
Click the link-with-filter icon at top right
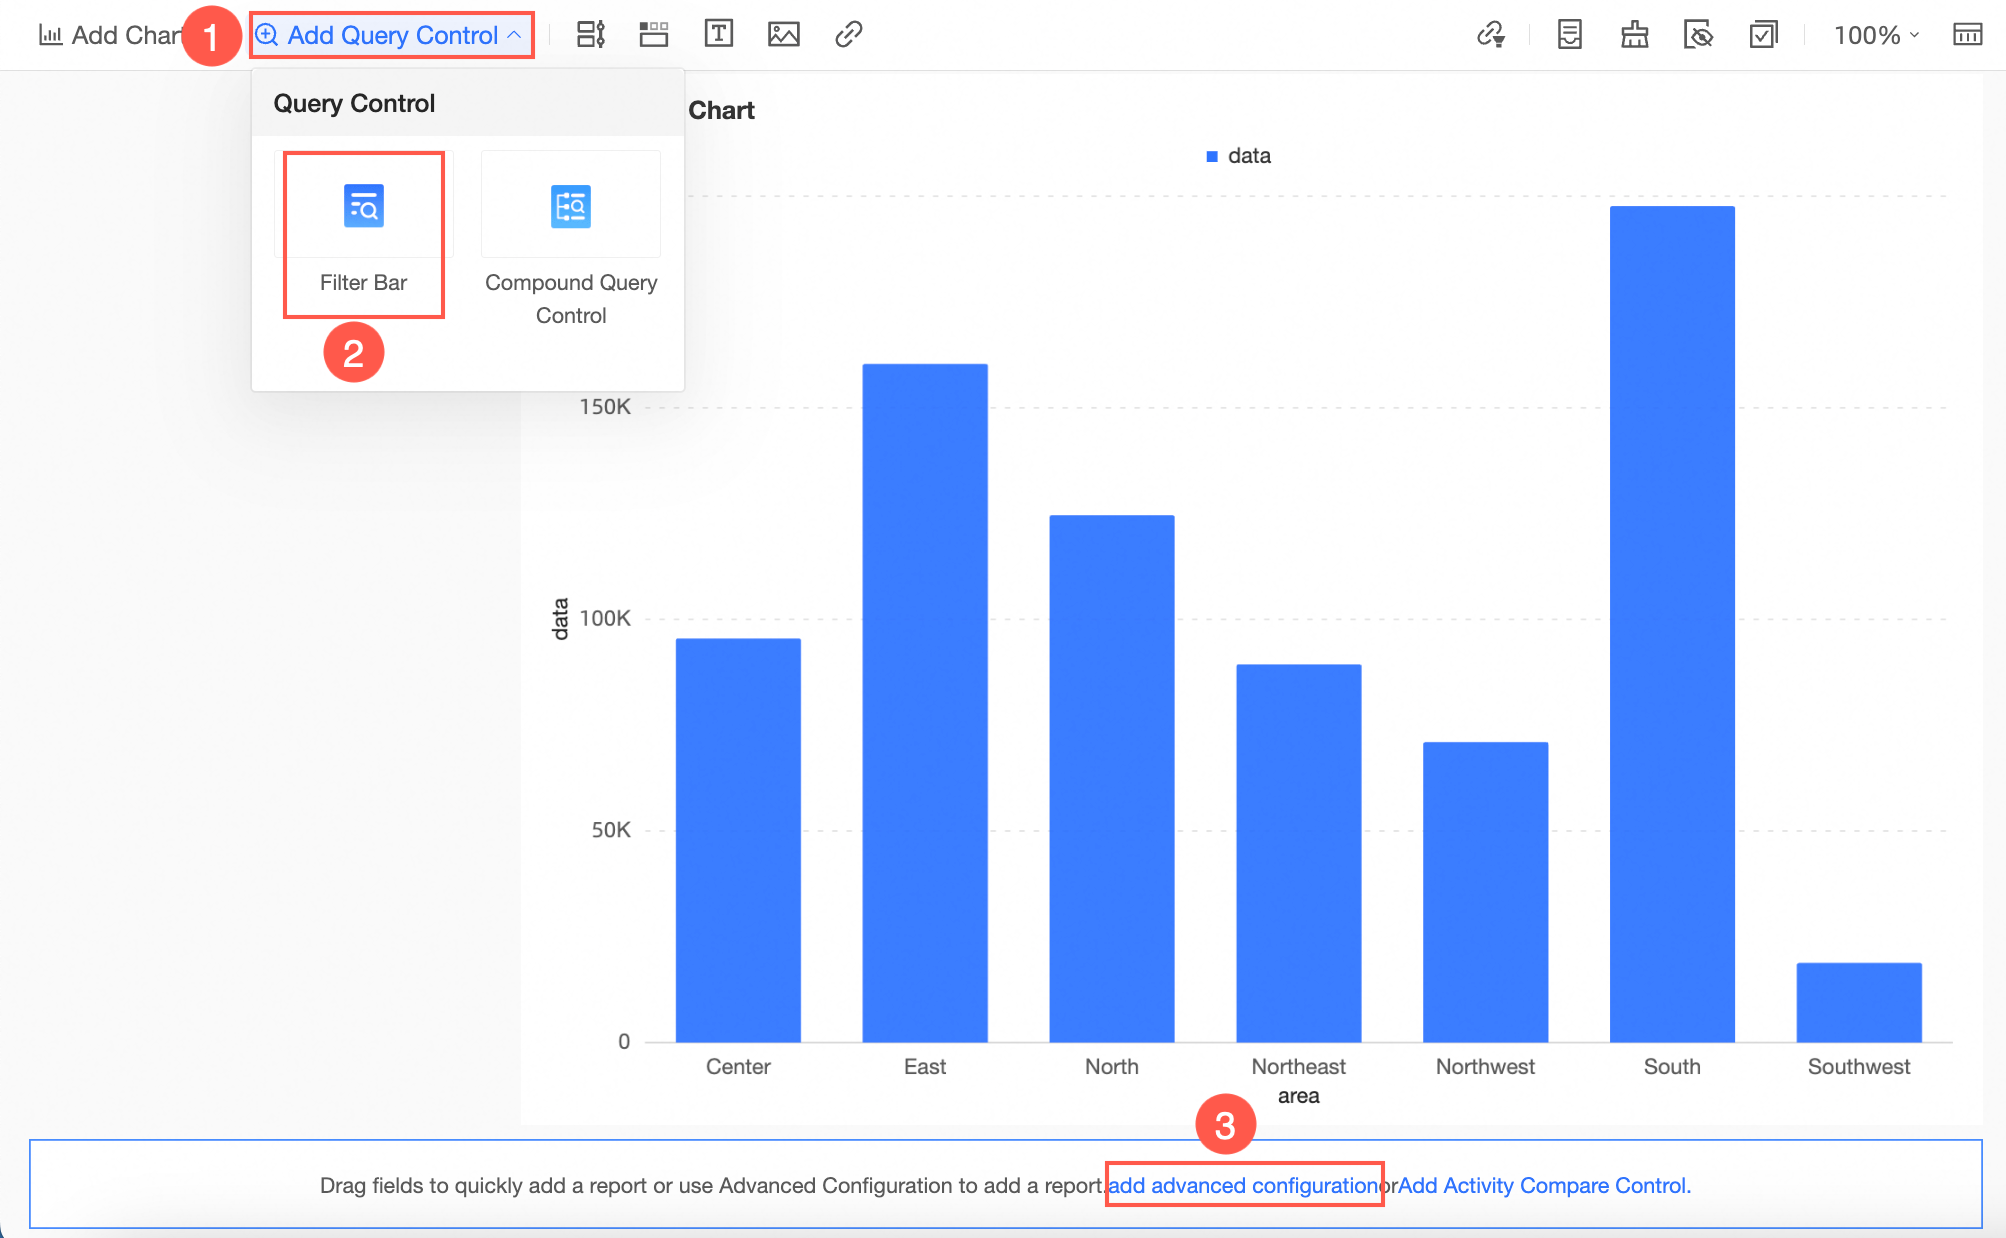[1490, 35]
